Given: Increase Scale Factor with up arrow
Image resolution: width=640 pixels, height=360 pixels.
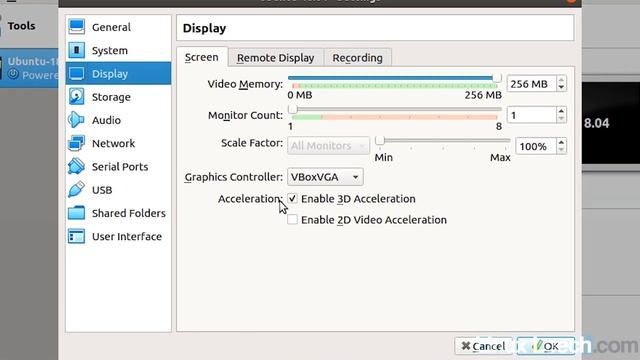Looking at the screenshot, I should 561,142.
